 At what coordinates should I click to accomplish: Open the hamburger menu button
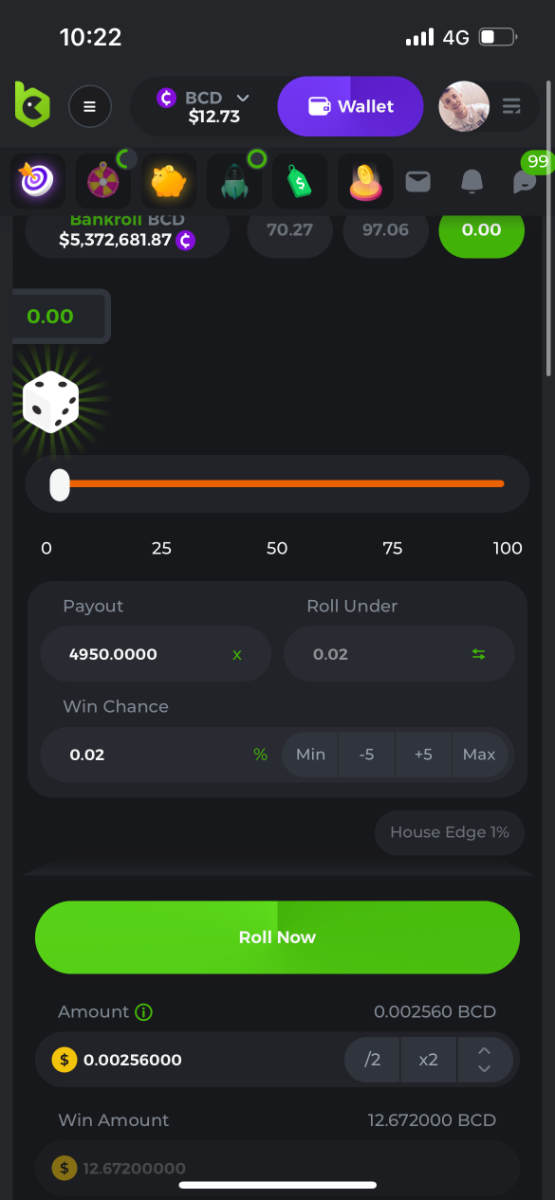(x=89, y=106)
